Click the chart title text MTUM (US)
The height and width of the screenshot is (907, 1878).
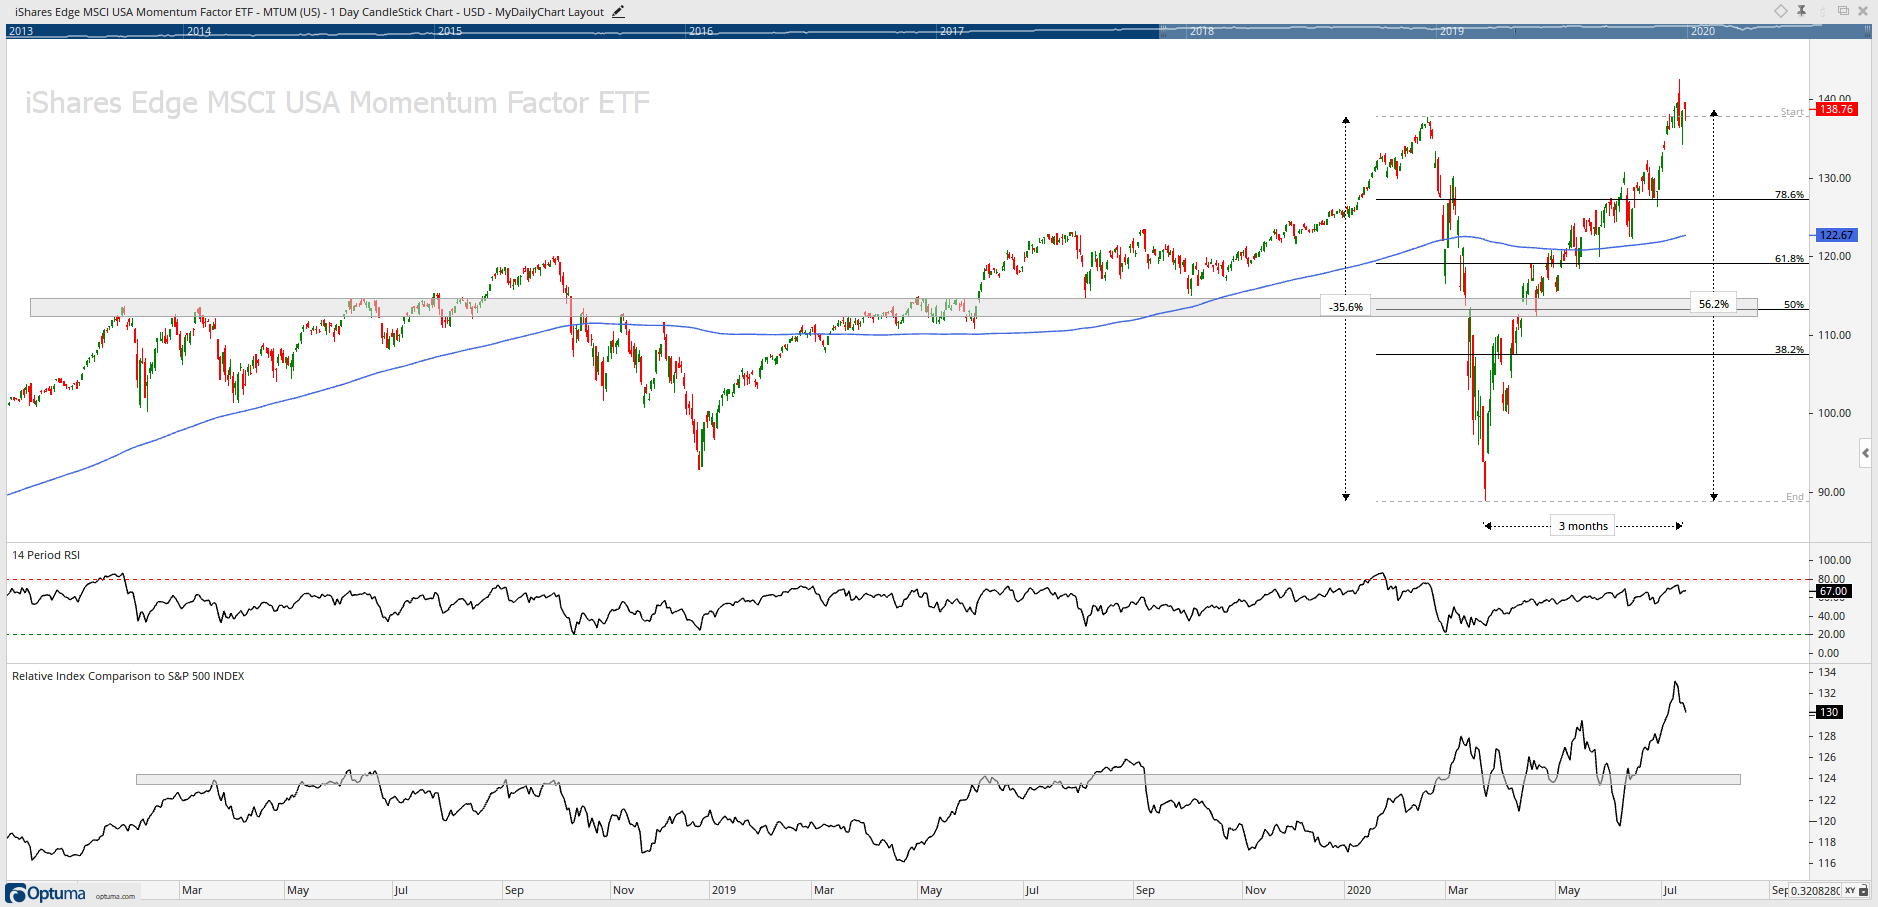pos(292,12)
